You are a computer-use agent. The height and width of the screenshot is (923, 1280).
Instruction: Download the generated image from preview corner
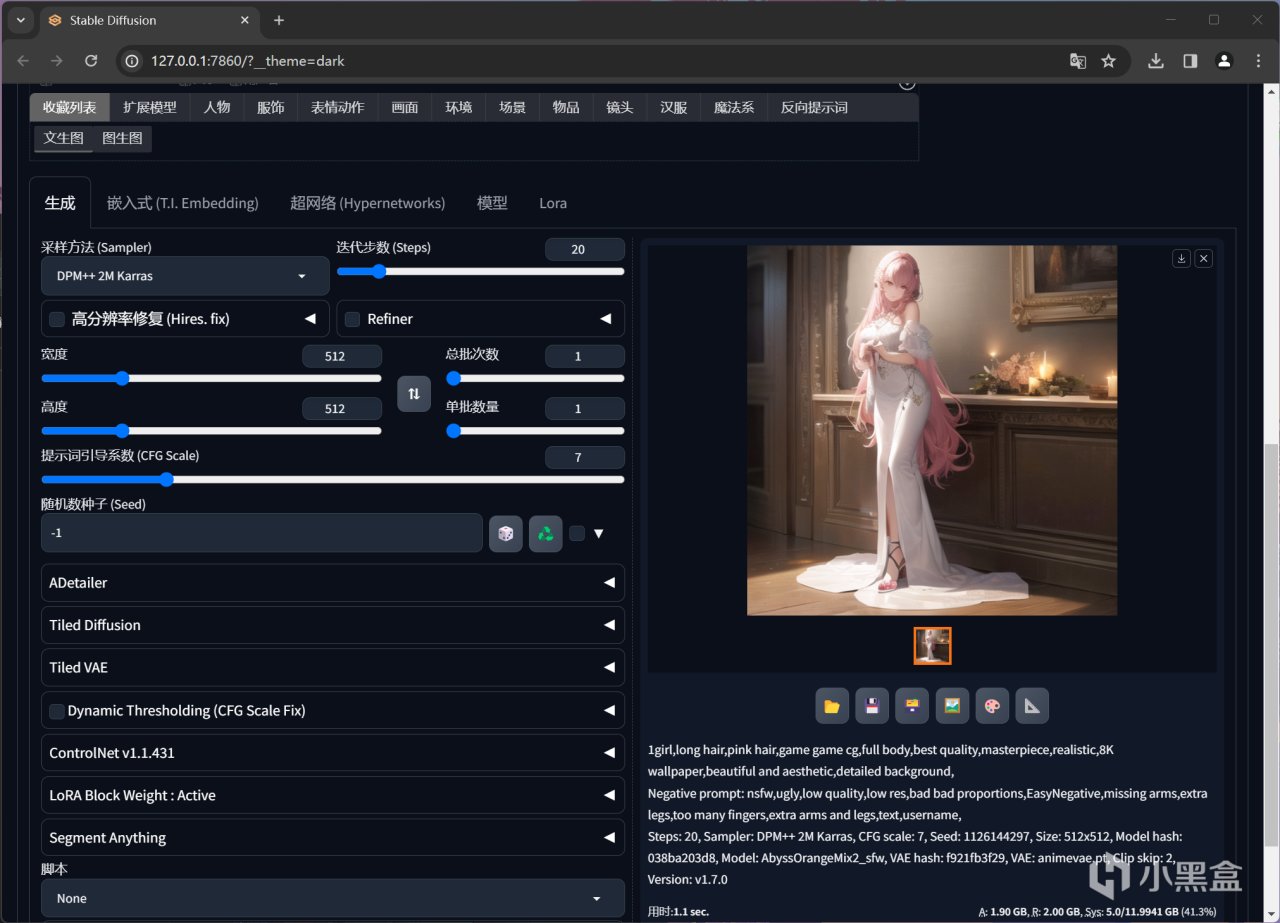tap(1181, 258)
